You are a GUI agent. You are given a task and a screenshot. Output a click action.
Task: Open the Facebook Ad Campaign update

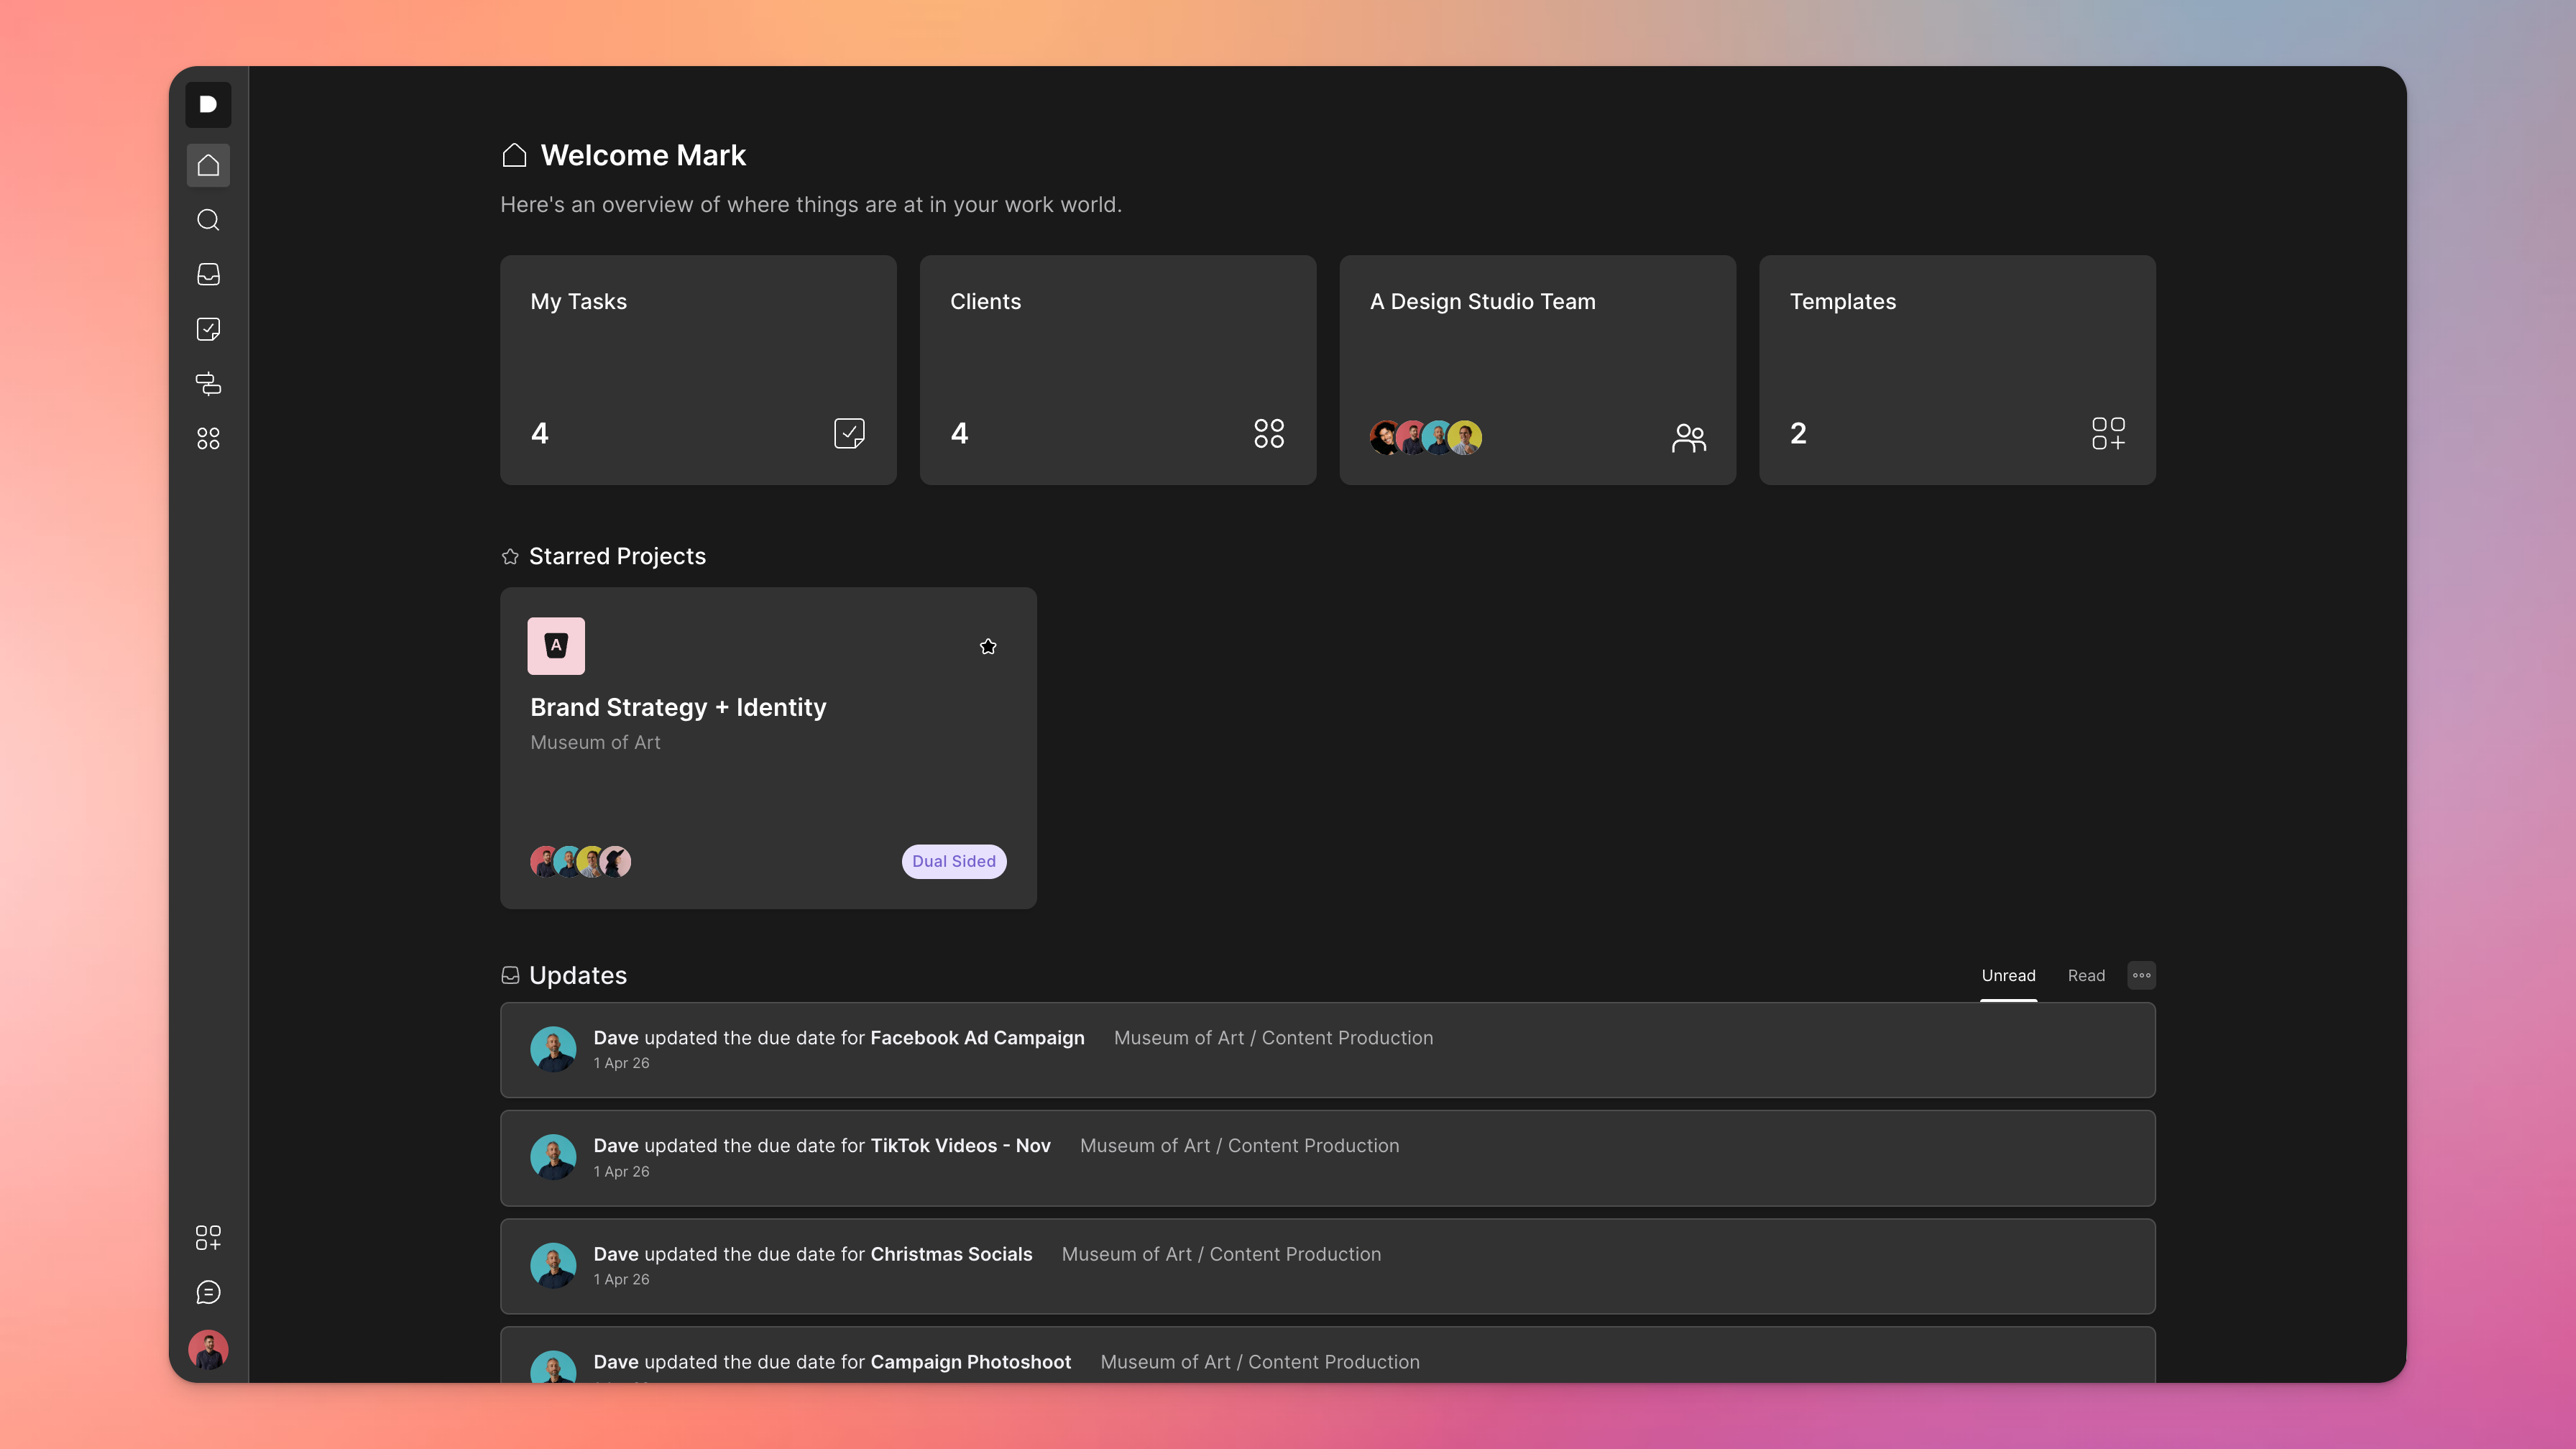point(1328,1050)
